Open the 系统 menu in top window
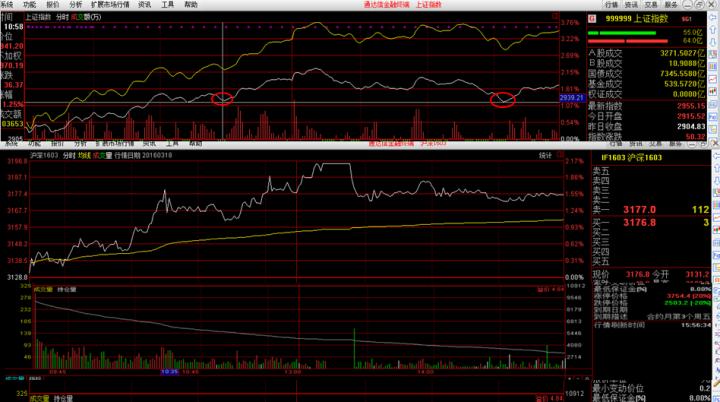This screenshot has height=402, width=720. coord(6,5)
